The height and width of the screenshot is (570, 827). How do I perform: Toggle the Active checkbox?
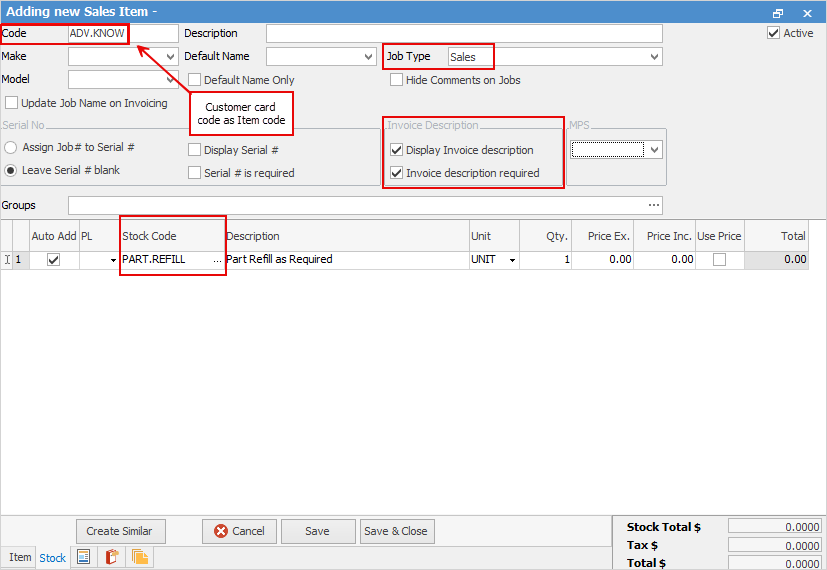coord(773,33)
